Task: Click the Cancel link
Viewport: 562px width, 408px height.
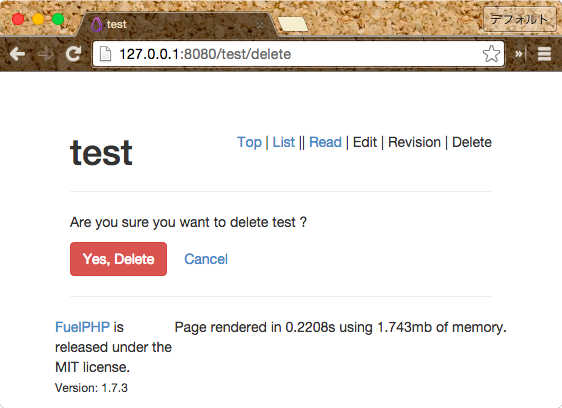Action: click(206, 259)
